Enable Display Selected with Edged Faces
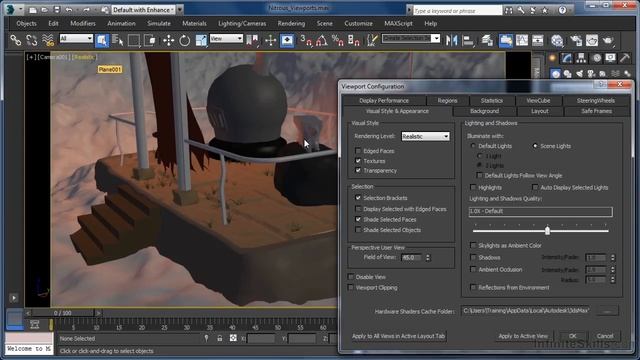The width and height of the screenshot is (640, 360). tap(358, 209)
